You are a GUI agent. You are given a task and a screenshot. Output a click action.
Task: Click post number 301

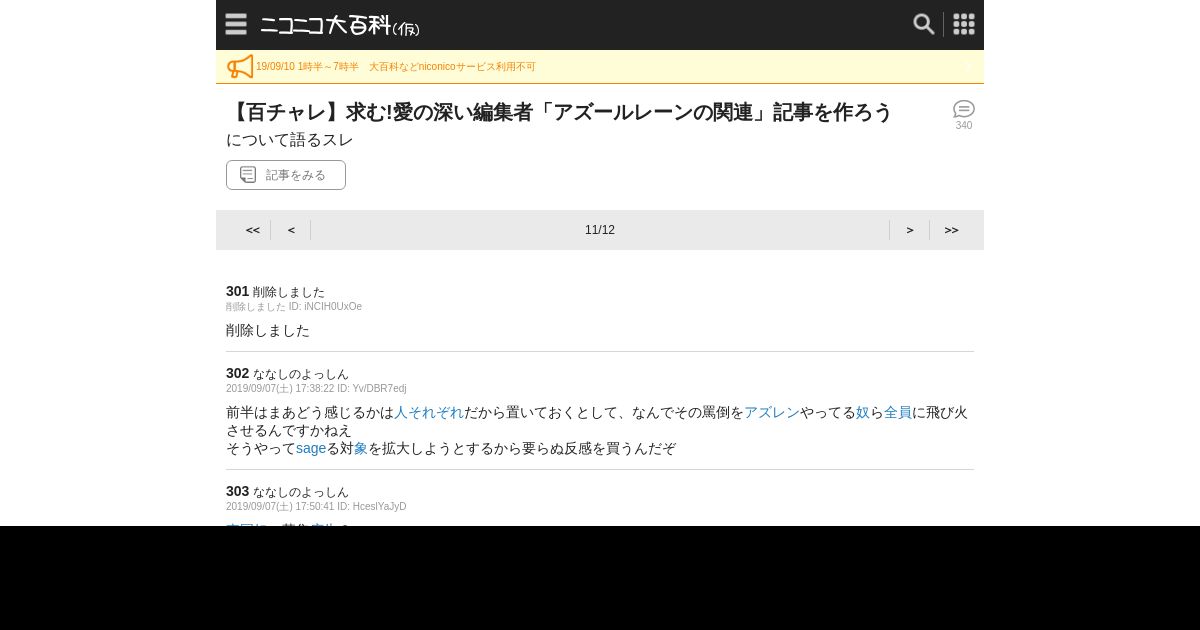click(237, 291)
